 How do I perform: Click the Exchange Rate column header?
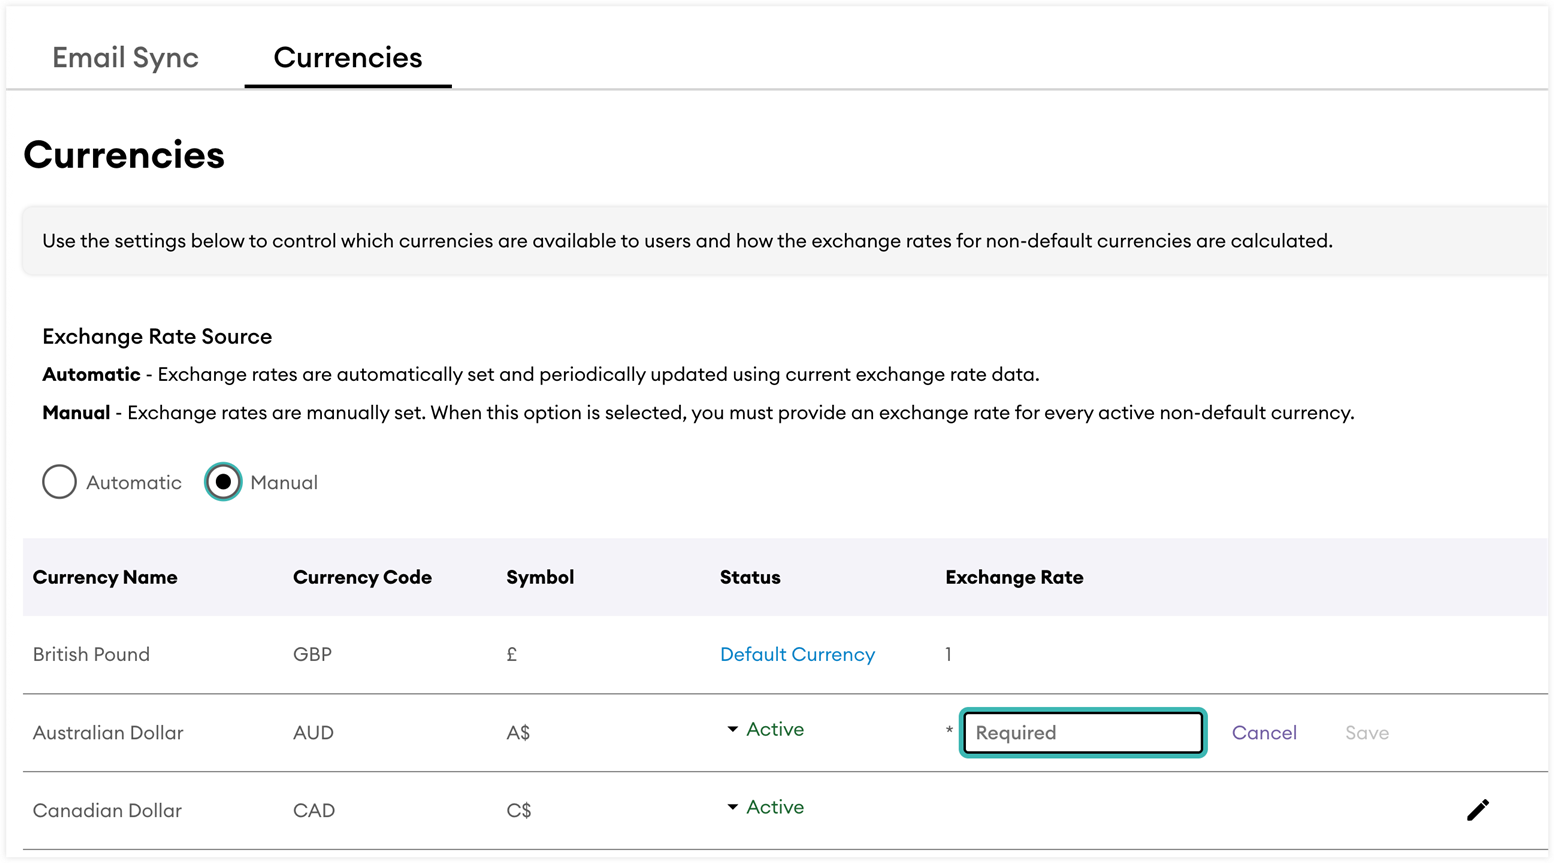click(1014, 577)
